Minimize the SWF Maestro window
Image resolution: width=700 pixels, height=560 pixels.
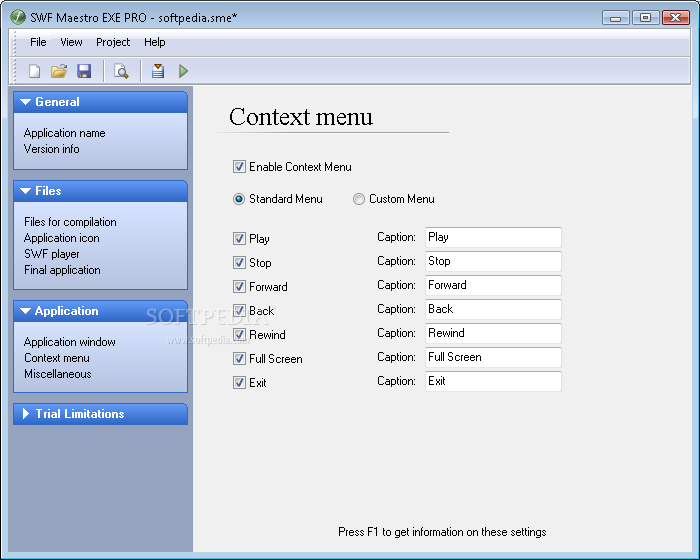click(616, 18)
